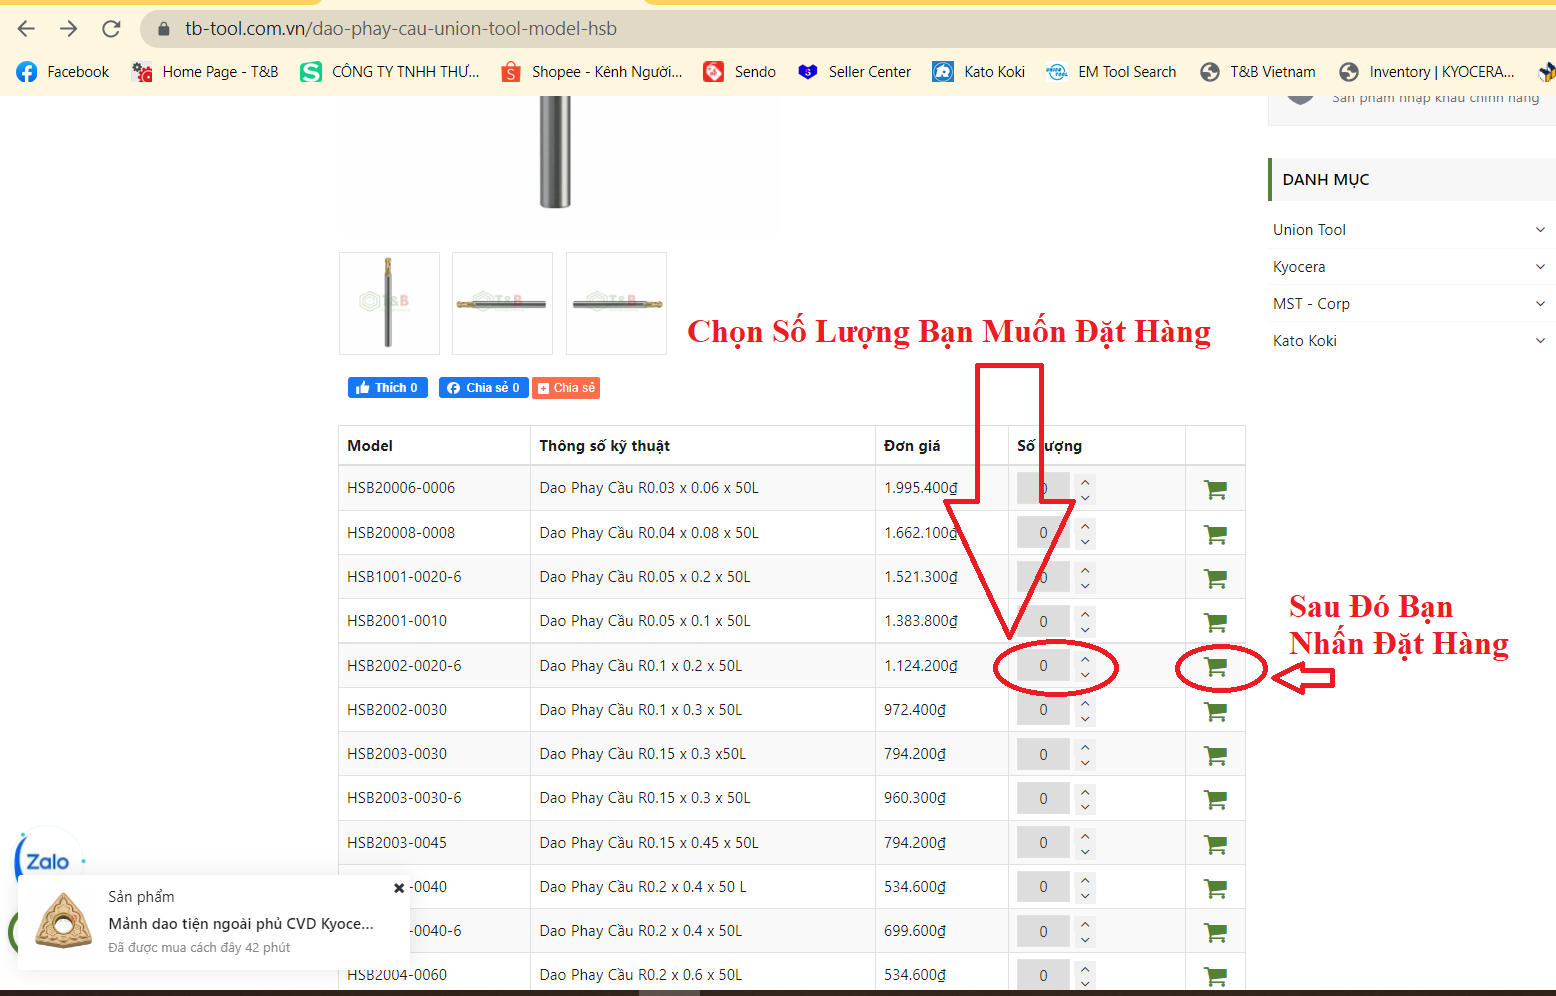1556x996 pixels.
Task: Increase quantity for HSB2002-0020-6
Action: (1085, 659)
